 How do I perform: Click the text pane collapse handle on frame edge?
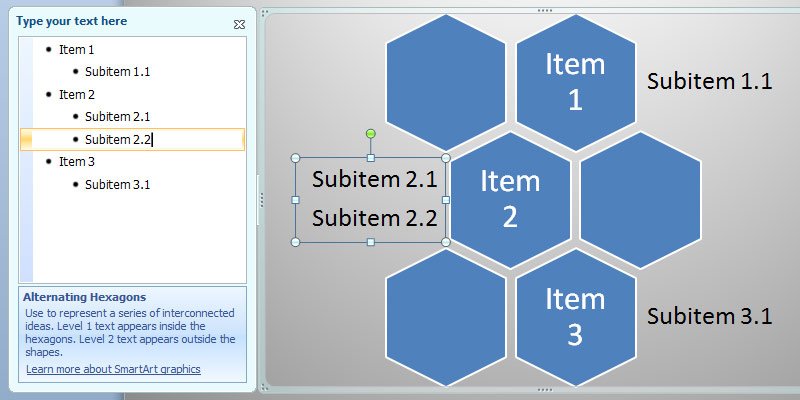(262, 199)
